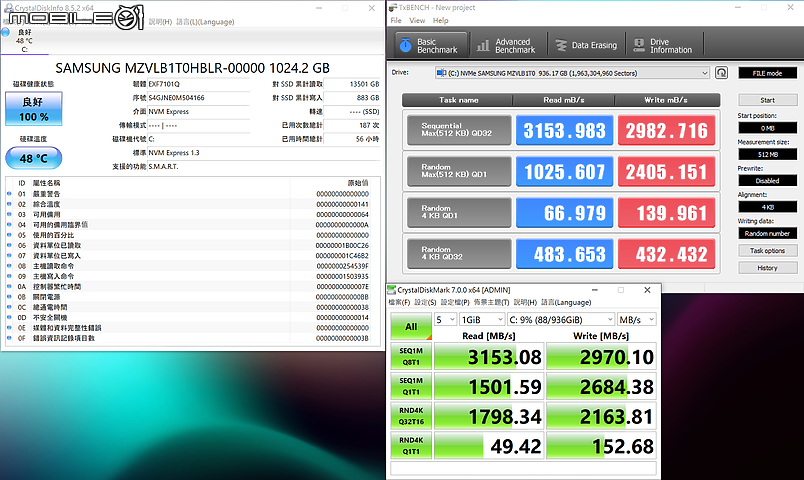Click Start position 0 MB field
Screen dimensions: 804x480
point(768,128)
